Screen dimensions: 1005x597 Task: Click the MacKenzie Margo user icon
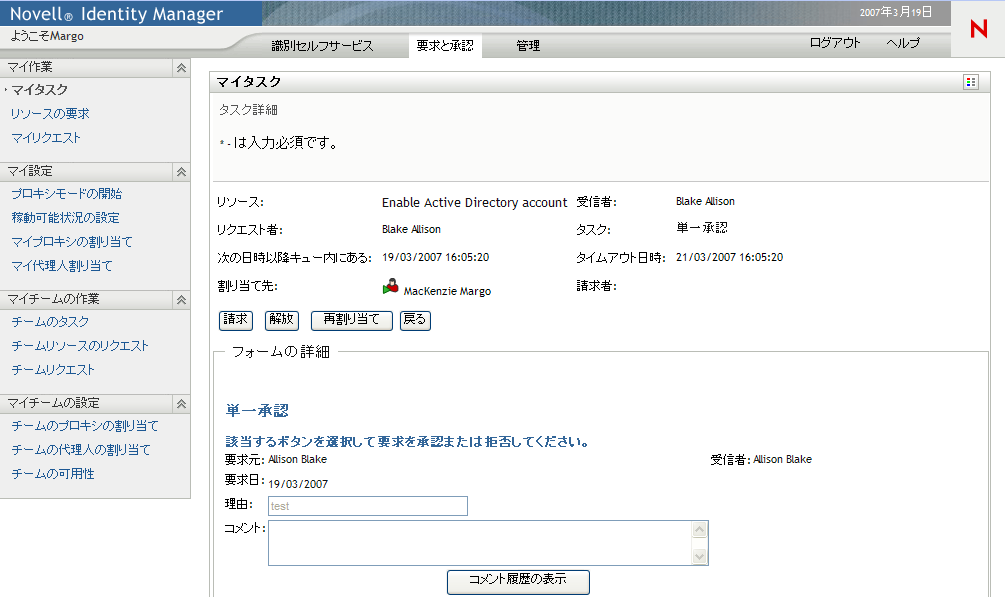click(x=390, y=287)
